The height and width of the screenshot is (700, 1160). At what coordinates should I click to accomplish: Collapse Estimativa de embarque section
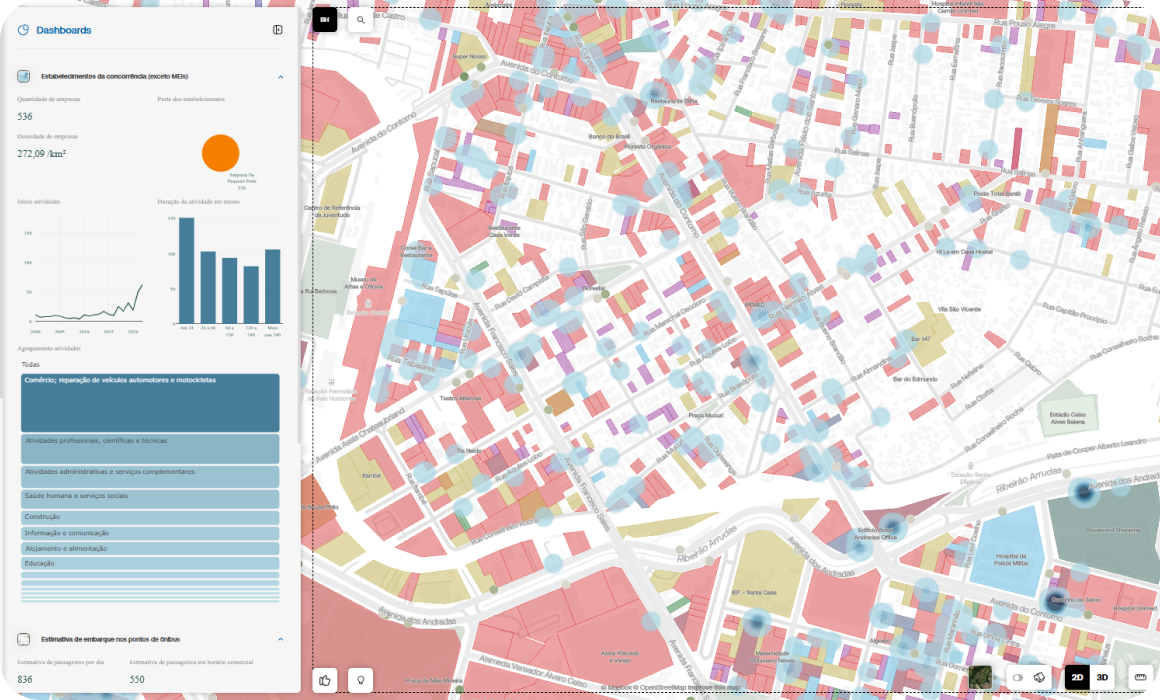point(280,639)
